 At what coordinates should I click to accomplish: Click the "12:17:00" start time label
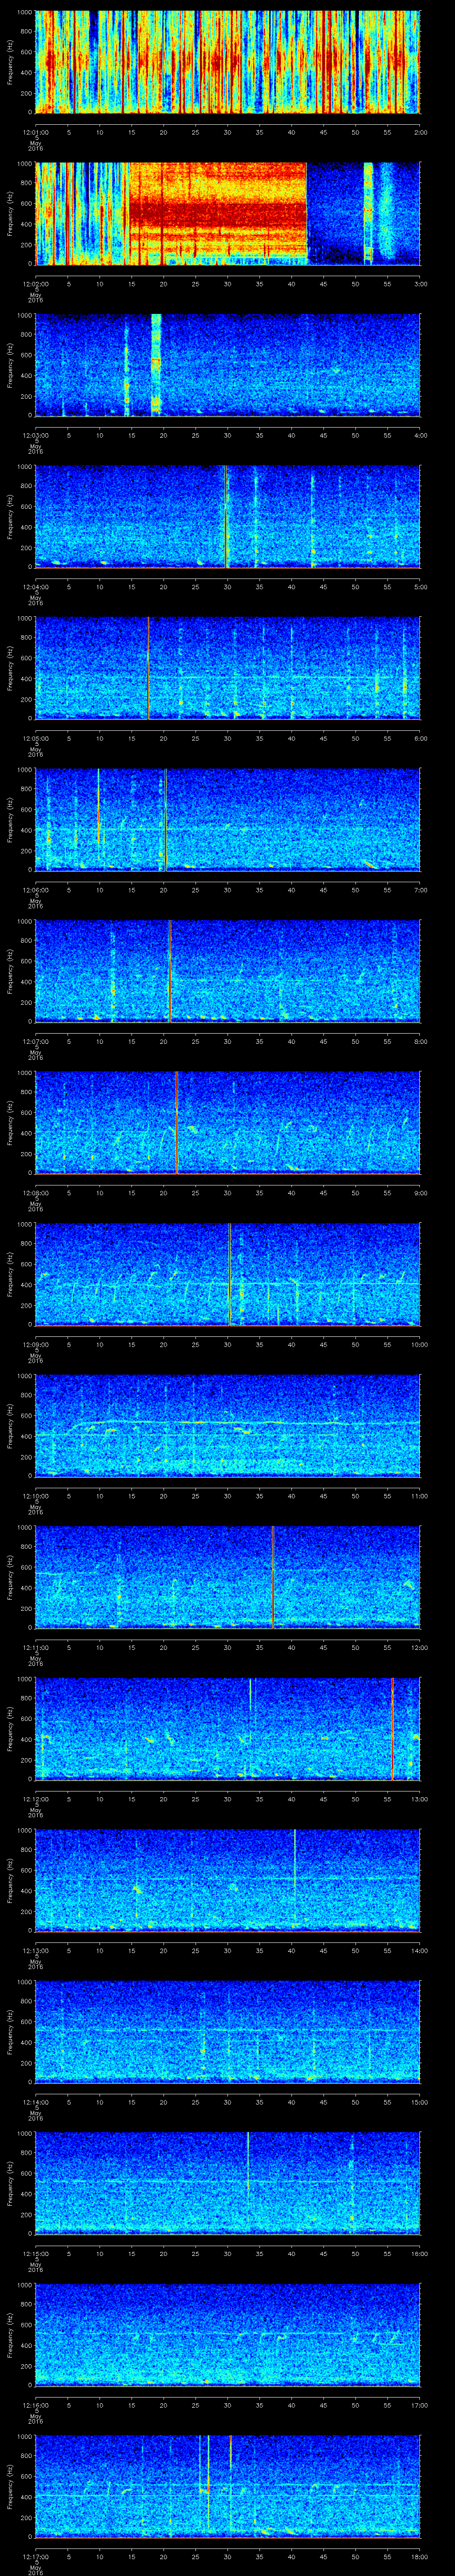click(36, 2557)
